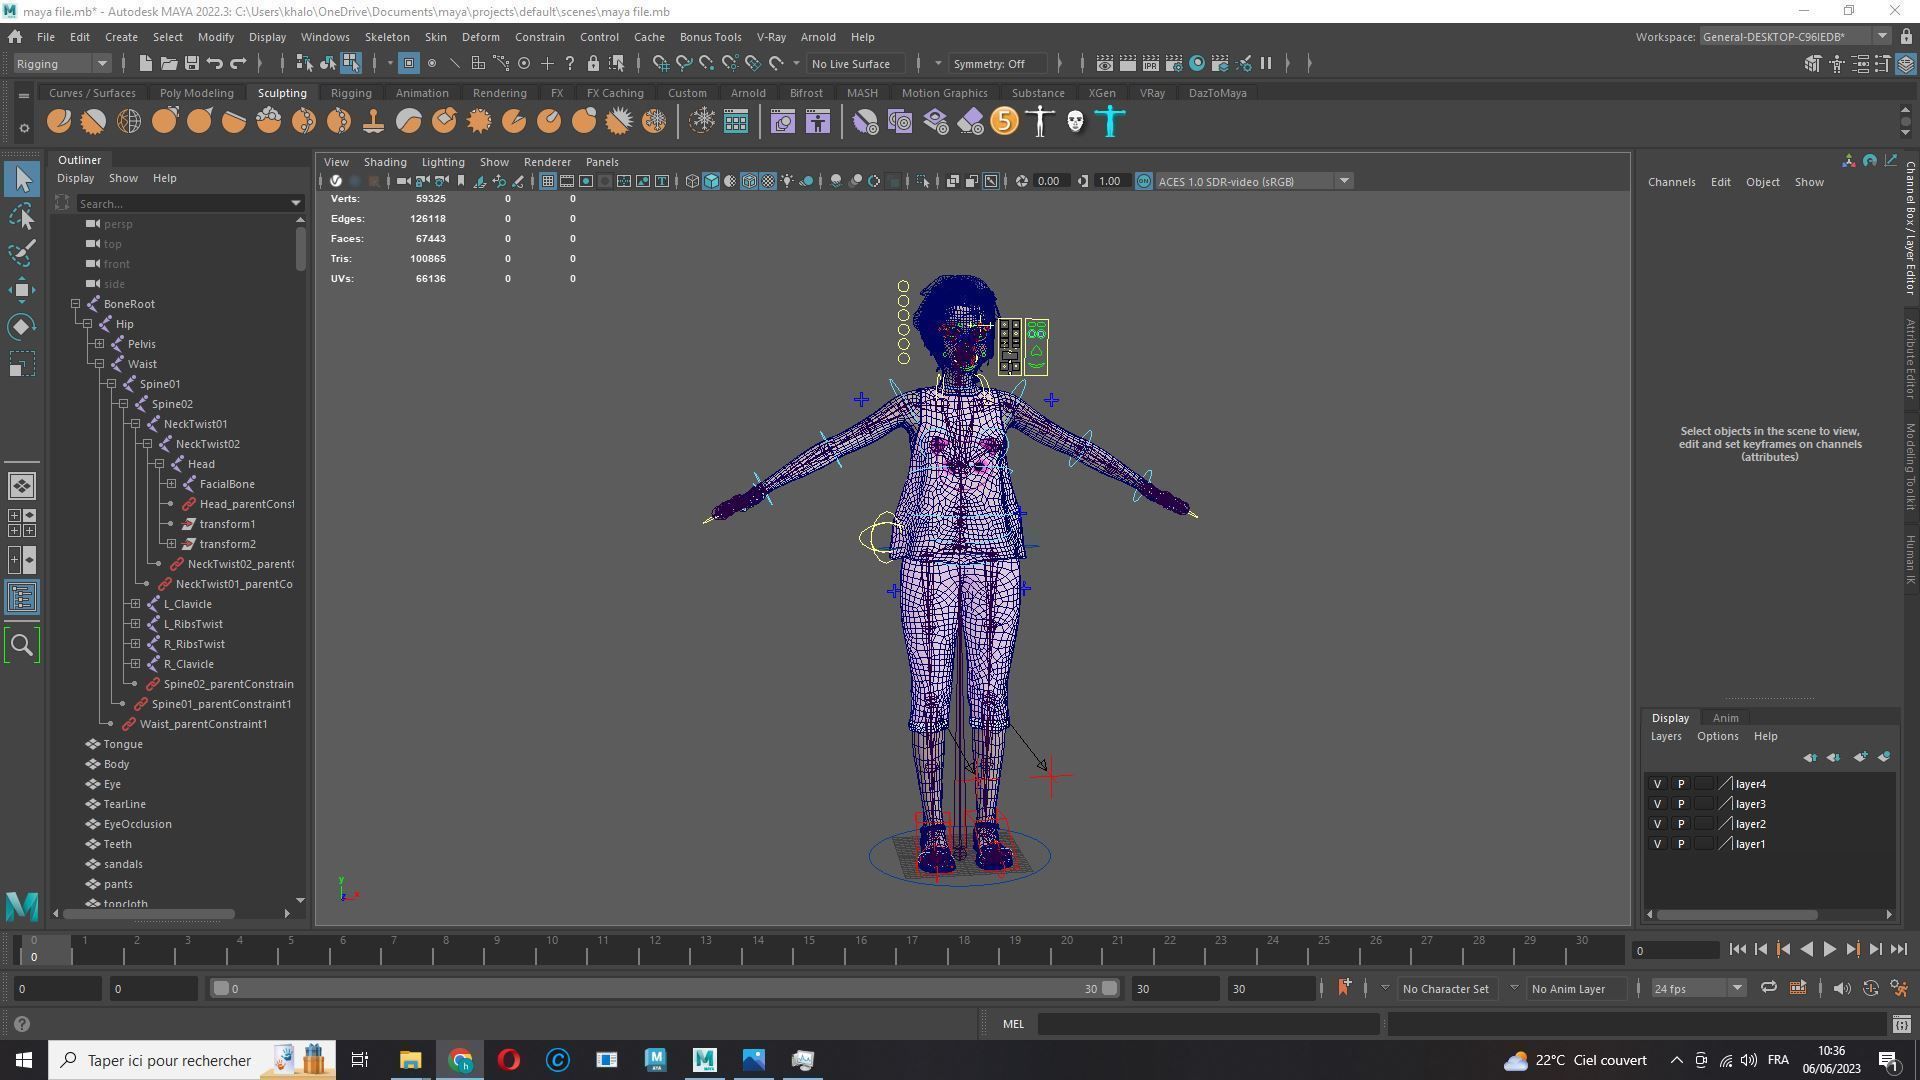The height and width of the screenshot is (1080, 1920).
Task: Click the Anim tab in layer editor
Action: tap(1725, 718)
